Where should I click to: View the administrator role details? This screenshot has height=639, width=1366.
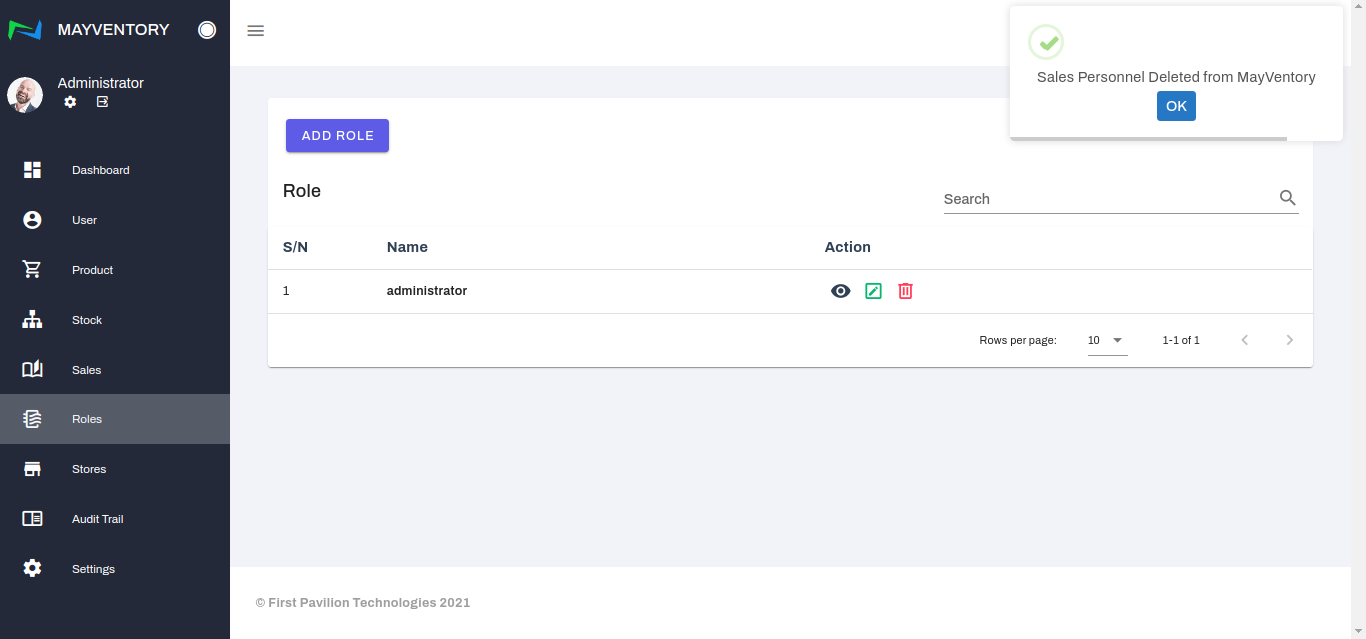pos(840,291)
